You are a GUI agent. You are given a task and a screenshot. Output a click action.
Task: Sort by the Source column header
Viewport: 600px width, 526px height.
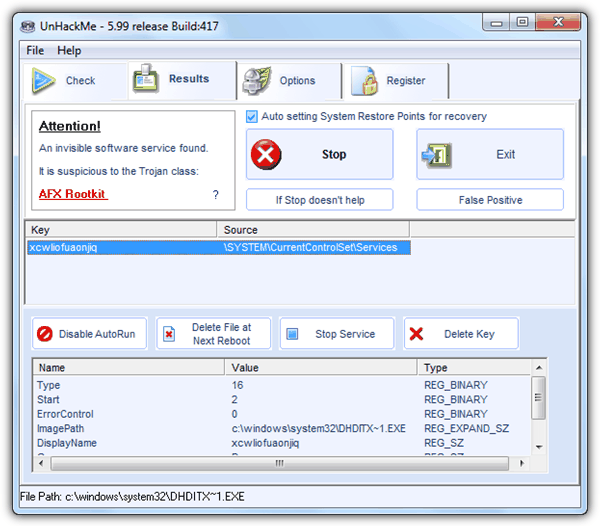tap(313, 230)
